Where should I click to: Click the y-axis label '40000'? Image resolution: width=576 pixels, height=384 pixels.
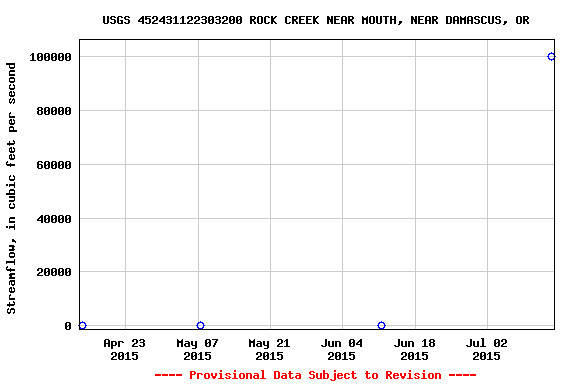54,219
